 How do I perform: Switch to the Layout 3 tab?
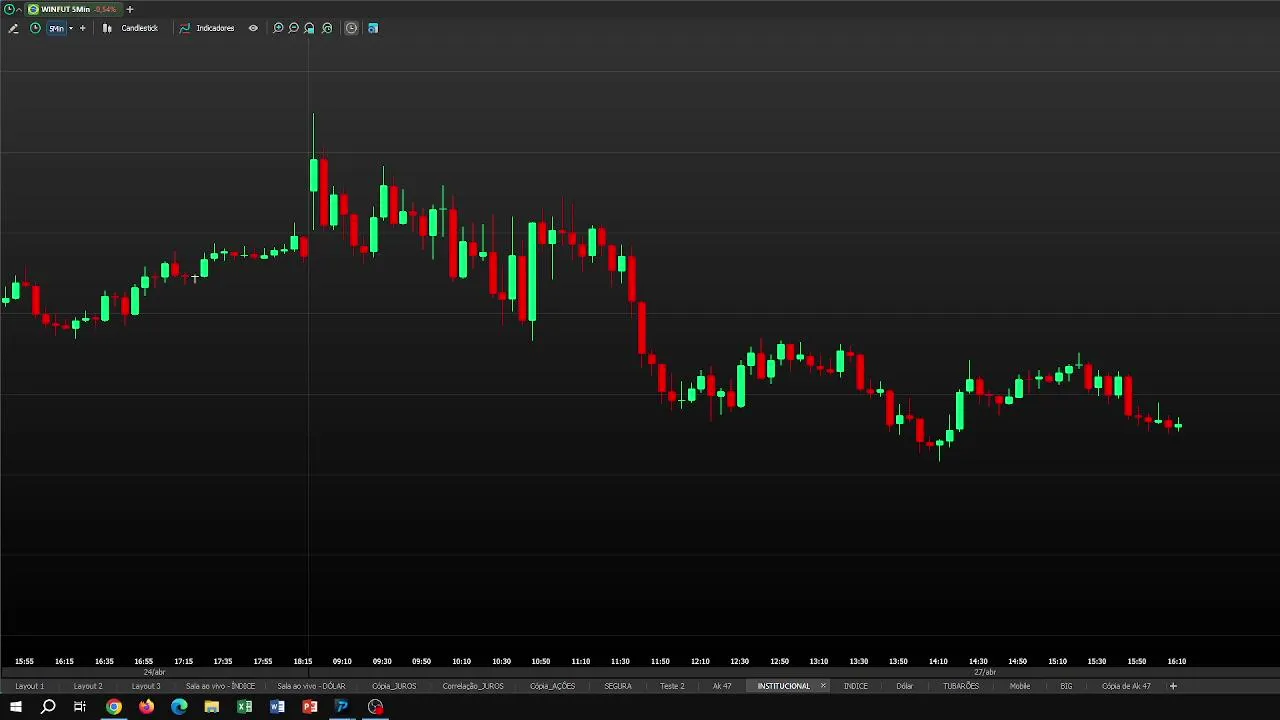pyautogui.click(x=146, y=686)
